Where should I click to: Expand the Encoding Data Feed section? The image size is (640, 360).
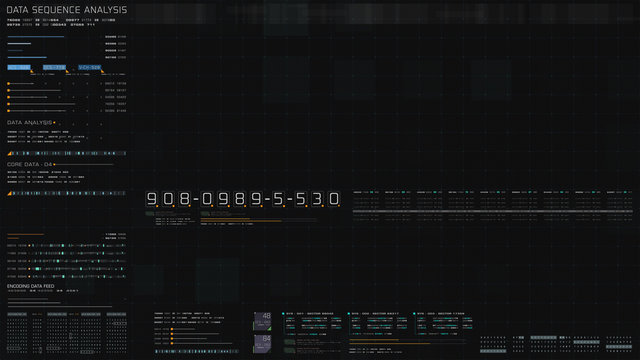pyautogui.click(x=31, y=286)
